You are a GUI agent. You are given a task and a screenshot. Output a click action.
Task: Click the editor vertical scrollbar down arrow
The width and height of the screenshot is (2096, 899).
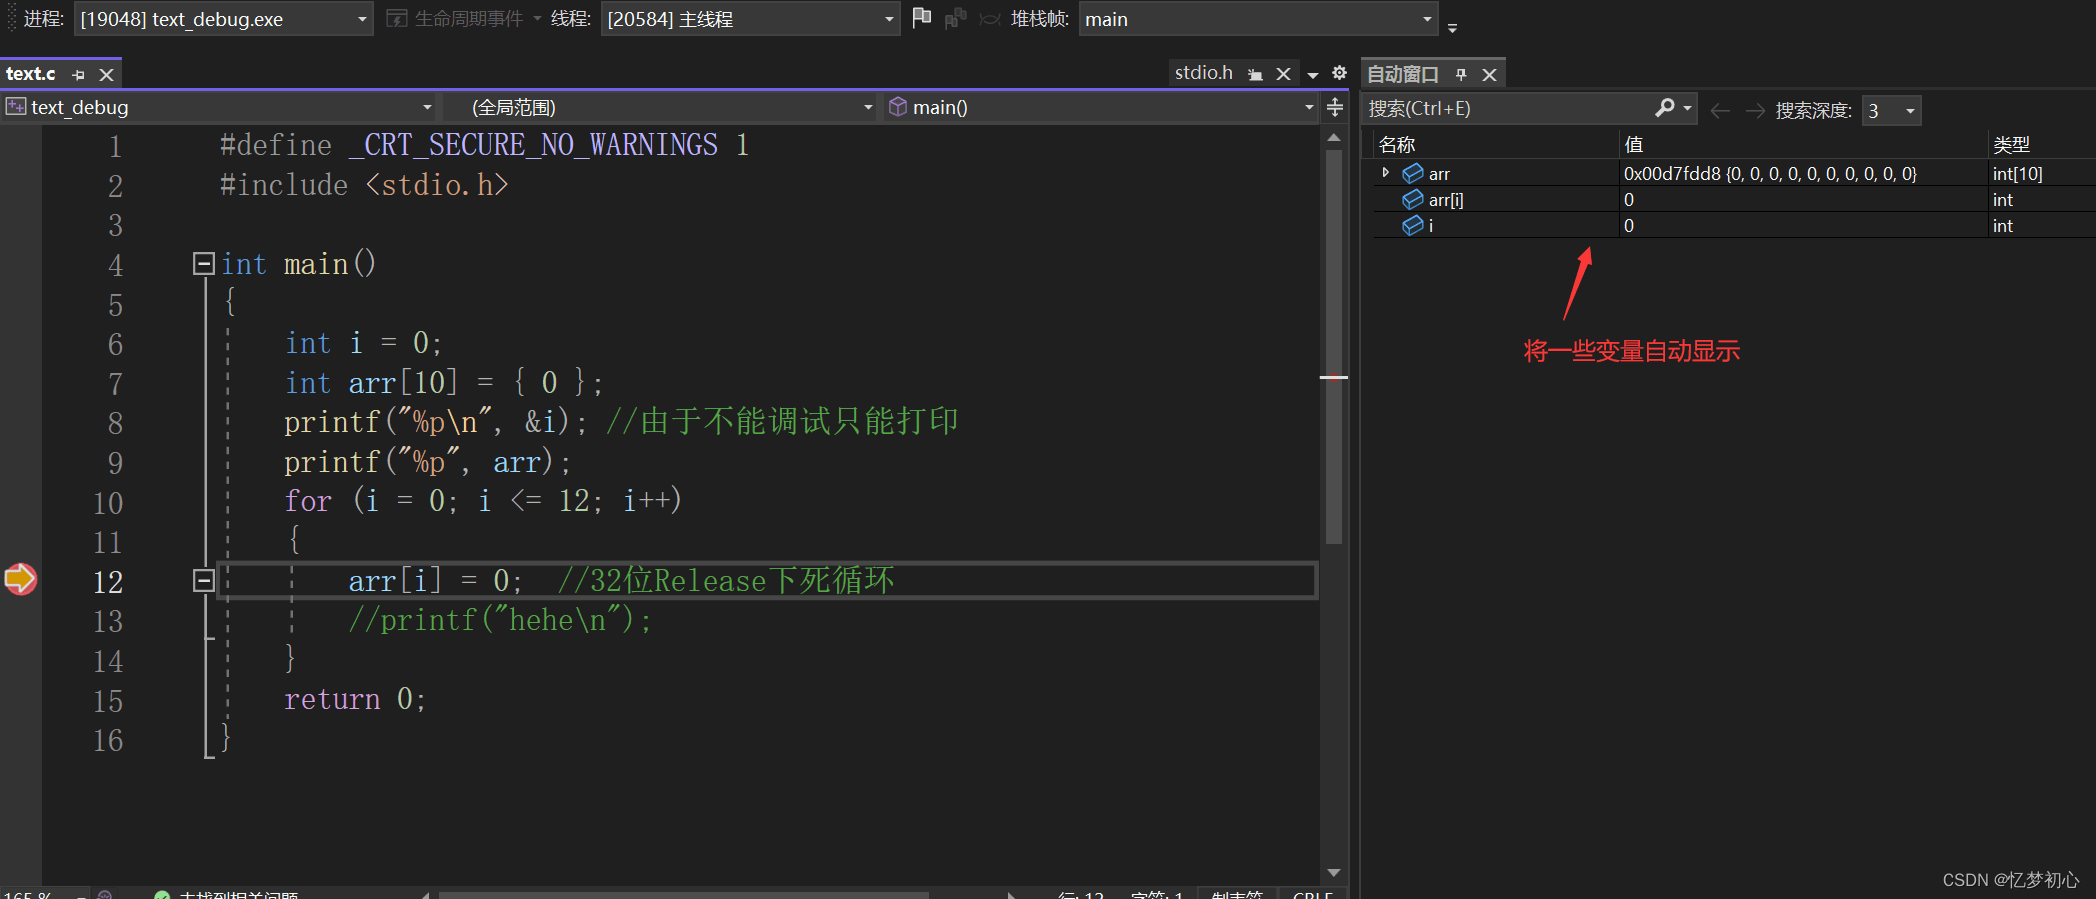(x=1334, y=872)
